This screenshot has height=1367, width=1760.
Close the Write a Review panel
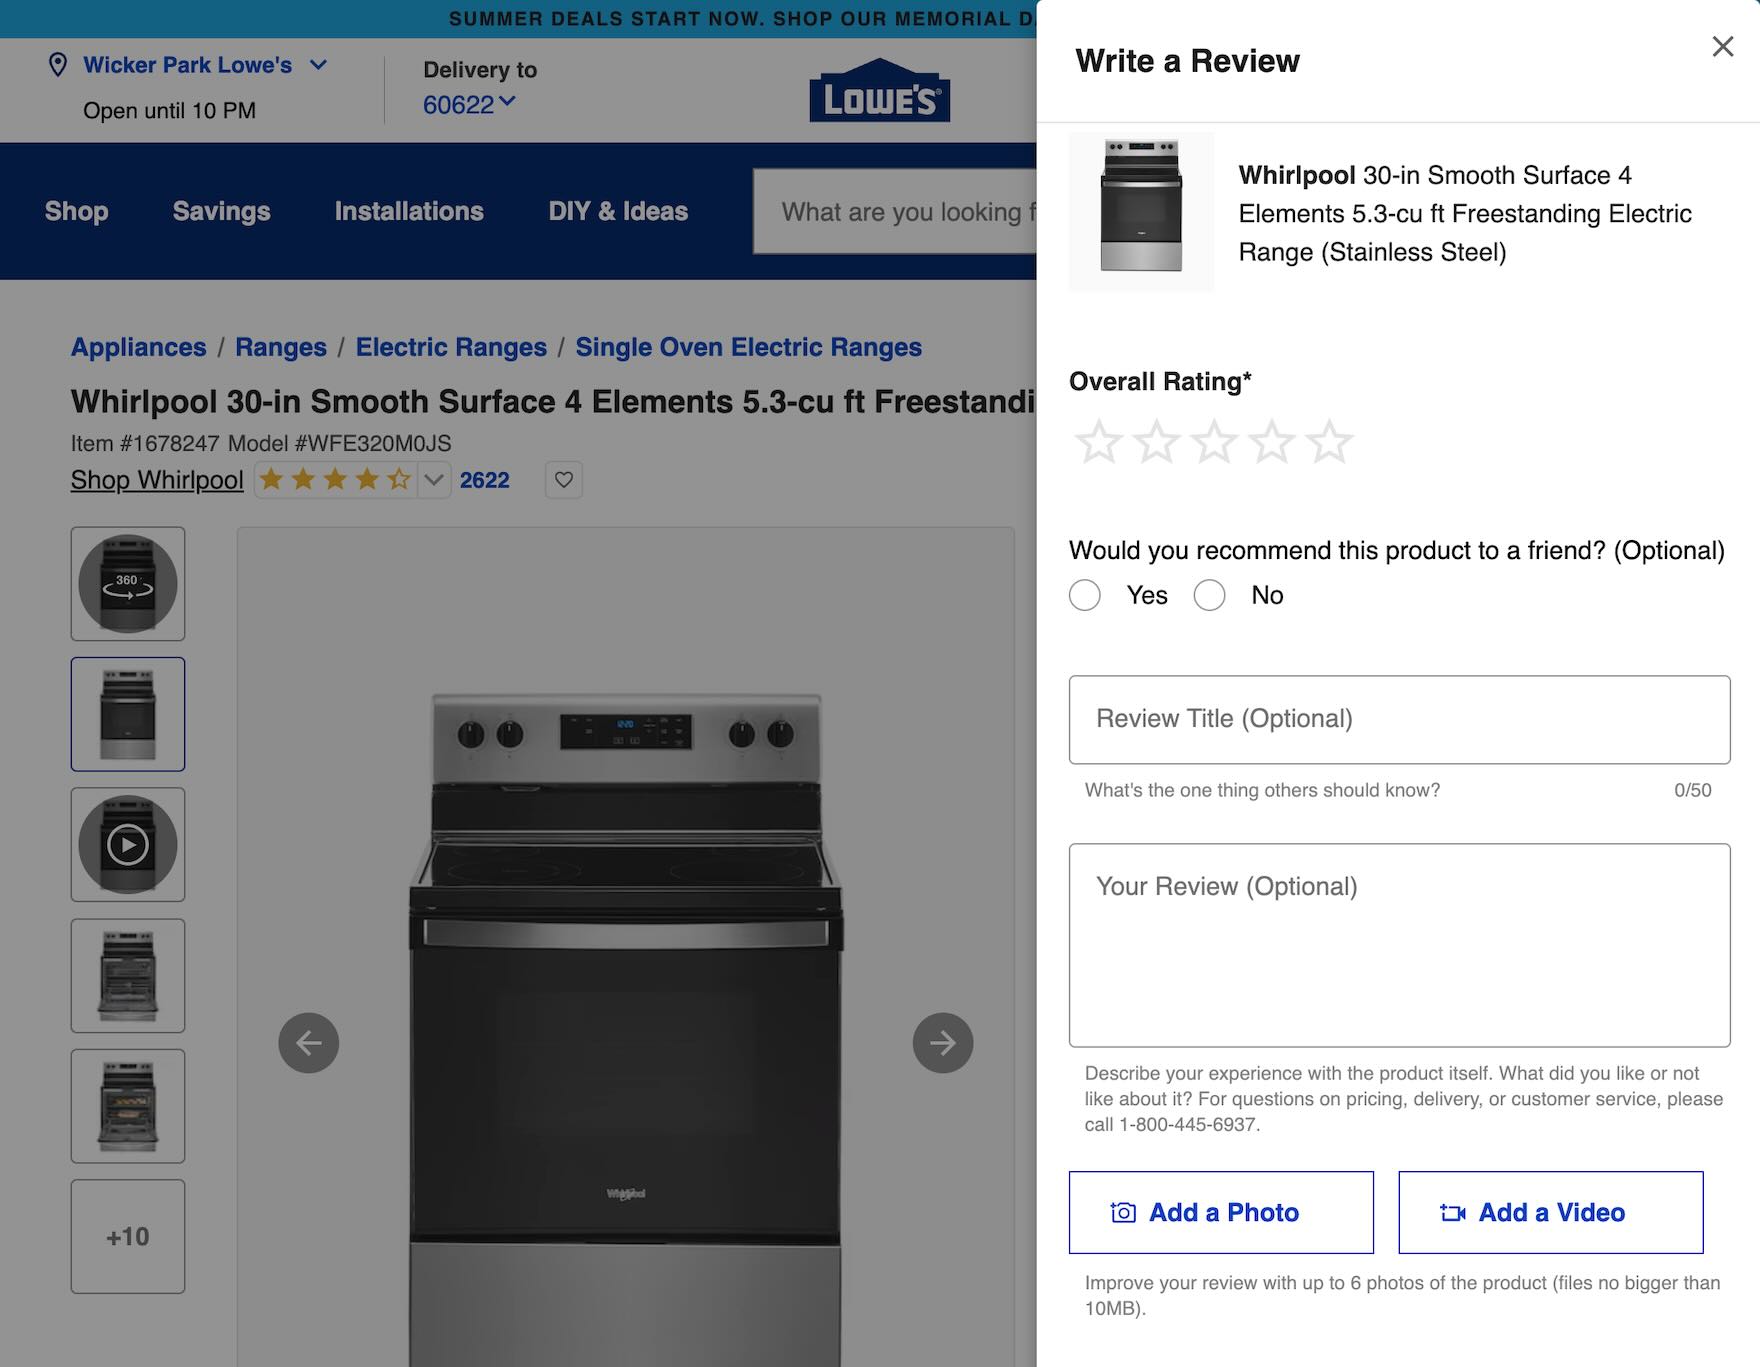pos(1722,47)
